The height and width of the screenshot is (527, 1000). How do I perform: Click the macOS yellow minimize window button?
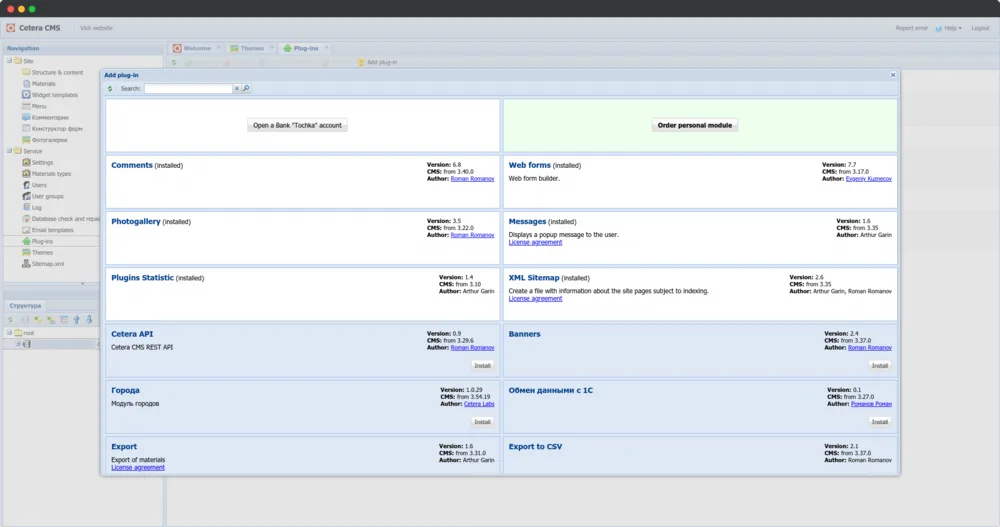coord(21,9)
